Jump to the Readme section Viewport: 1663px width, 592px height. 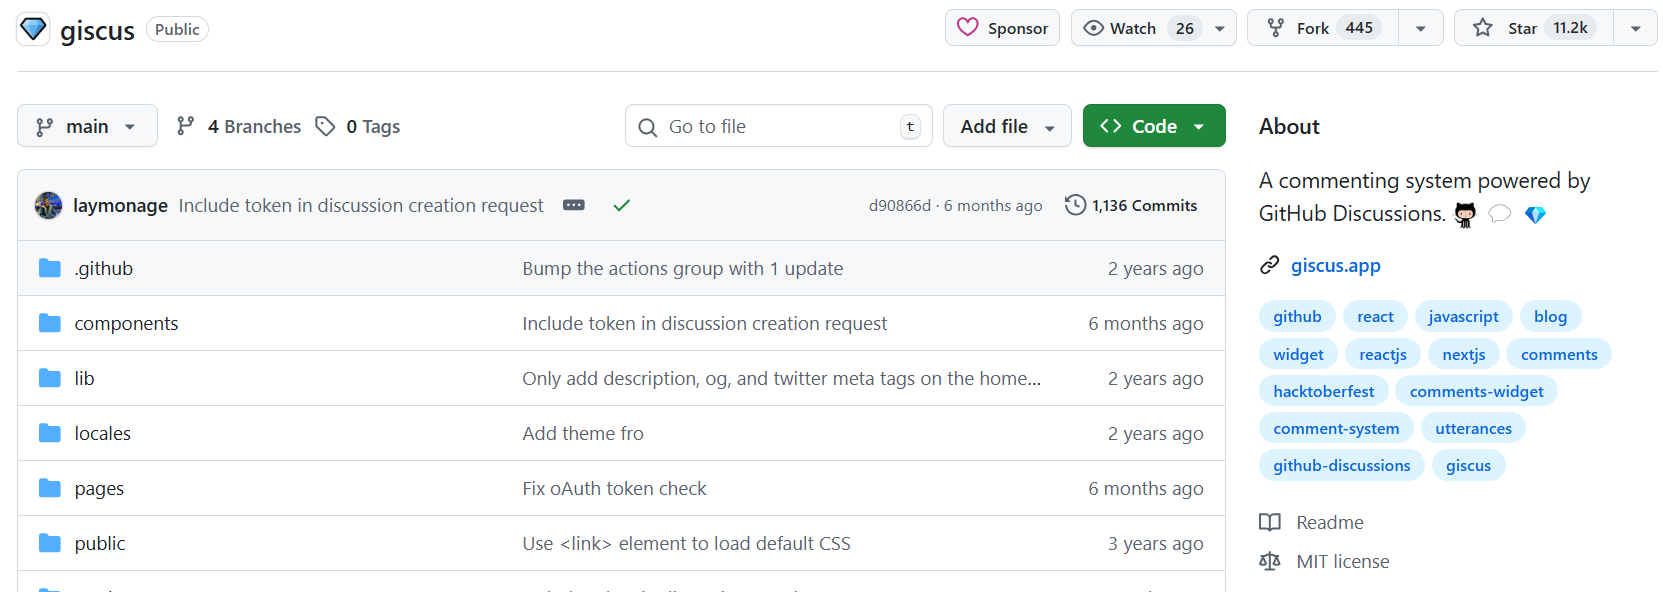pos(1329,522)
